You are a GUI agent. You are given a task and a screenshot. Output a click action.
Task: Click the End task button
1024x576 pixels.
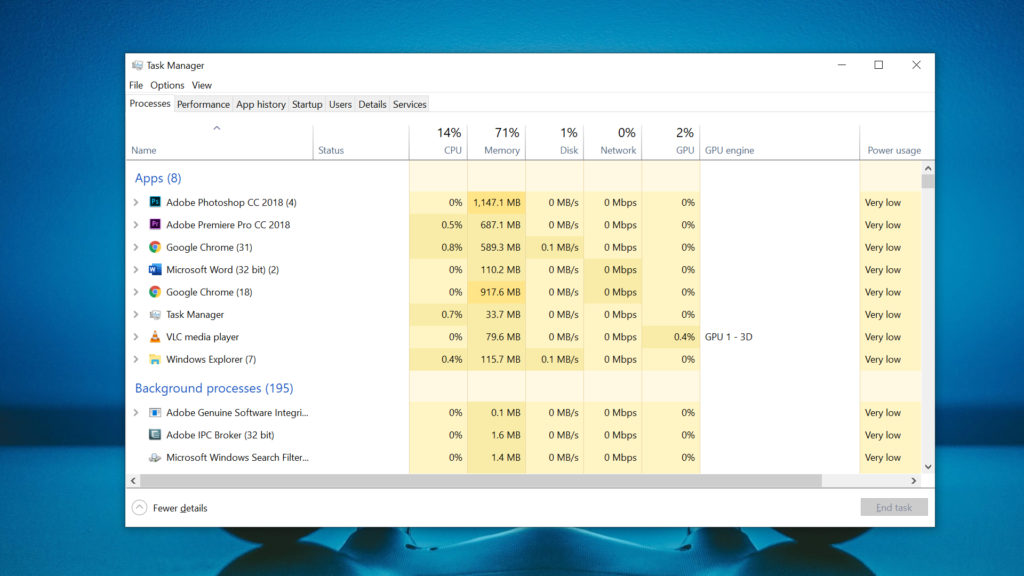click(894, 507)
